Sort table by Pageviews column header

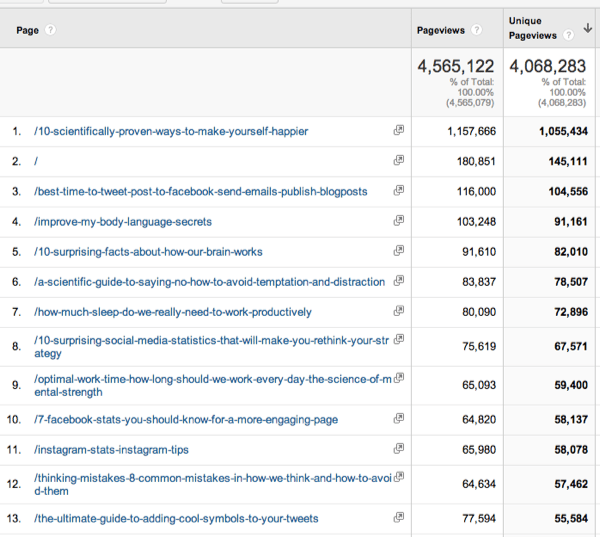(441, 30)
